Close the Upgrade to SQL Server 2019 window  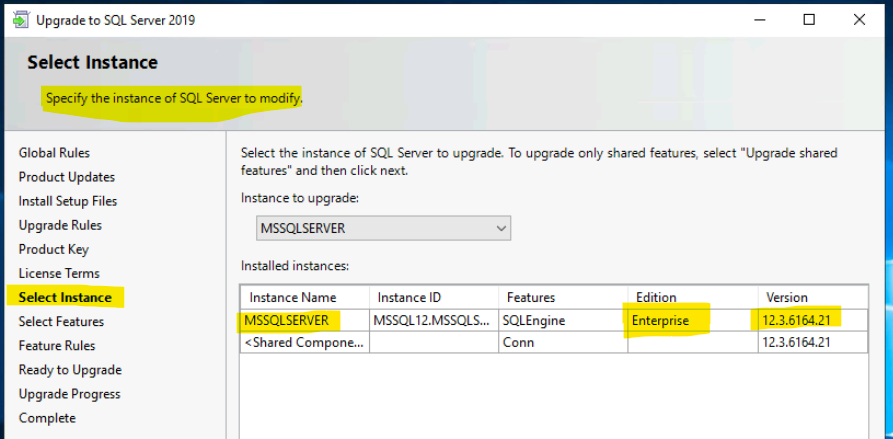(x=859, y=20)
